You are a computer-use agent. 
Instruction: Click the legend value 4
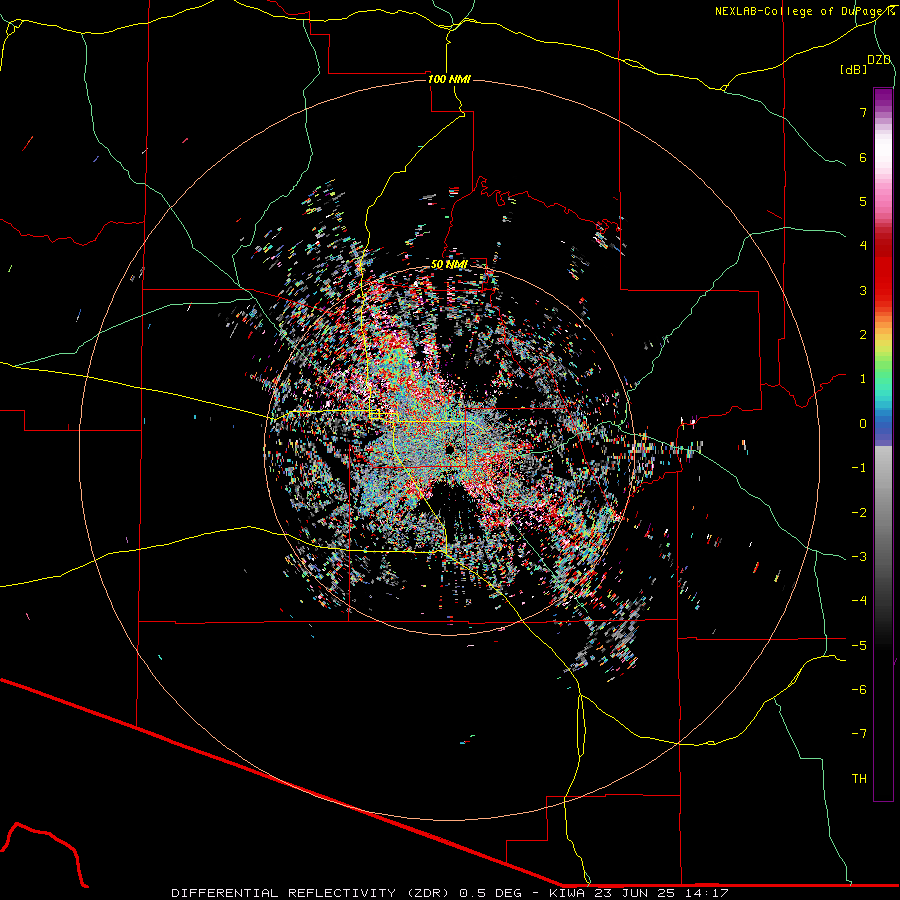pyautogui.click(x=863, y=246)
